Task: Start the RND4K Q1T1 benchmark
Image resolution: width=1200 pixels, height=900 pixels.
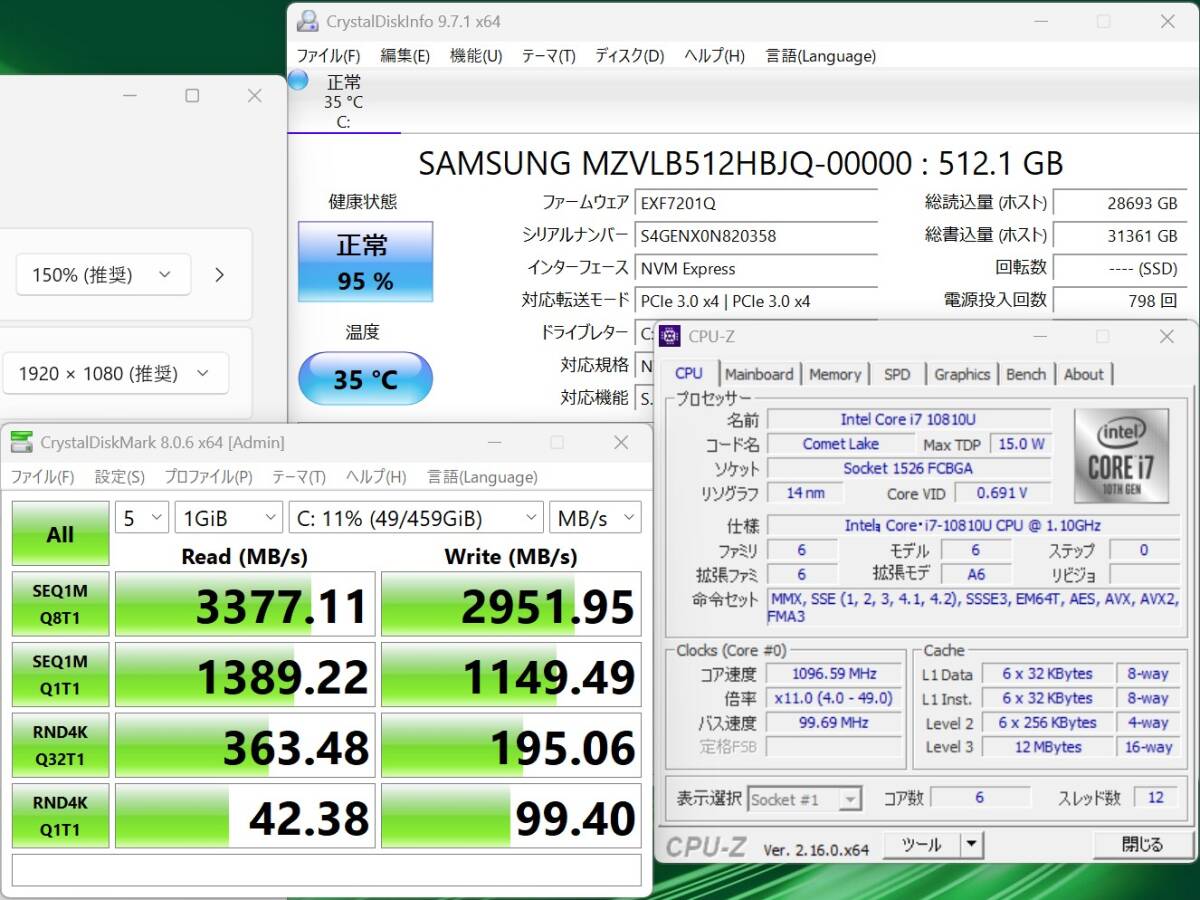Action: pos(60,815)
